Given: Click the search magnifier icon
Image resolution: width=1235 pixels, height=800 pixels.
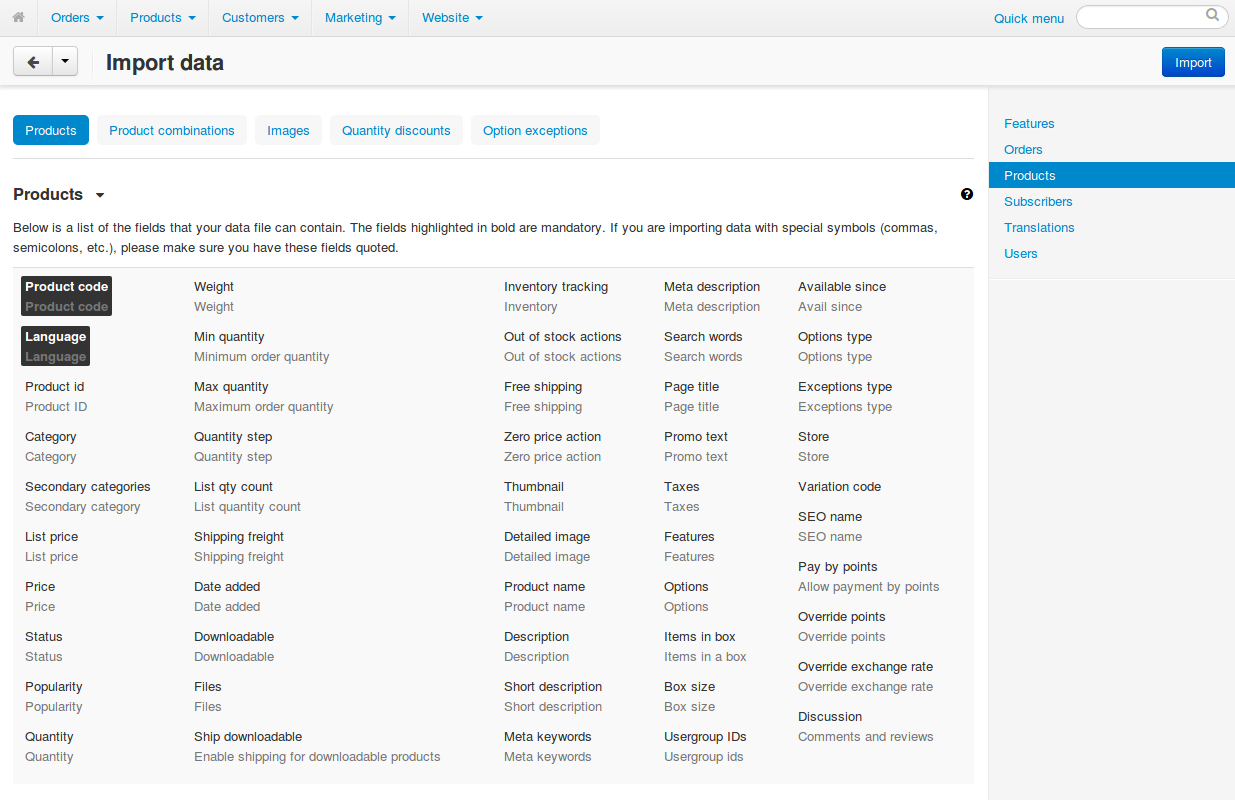Looking at the screenshot, I should [1213, 15].
